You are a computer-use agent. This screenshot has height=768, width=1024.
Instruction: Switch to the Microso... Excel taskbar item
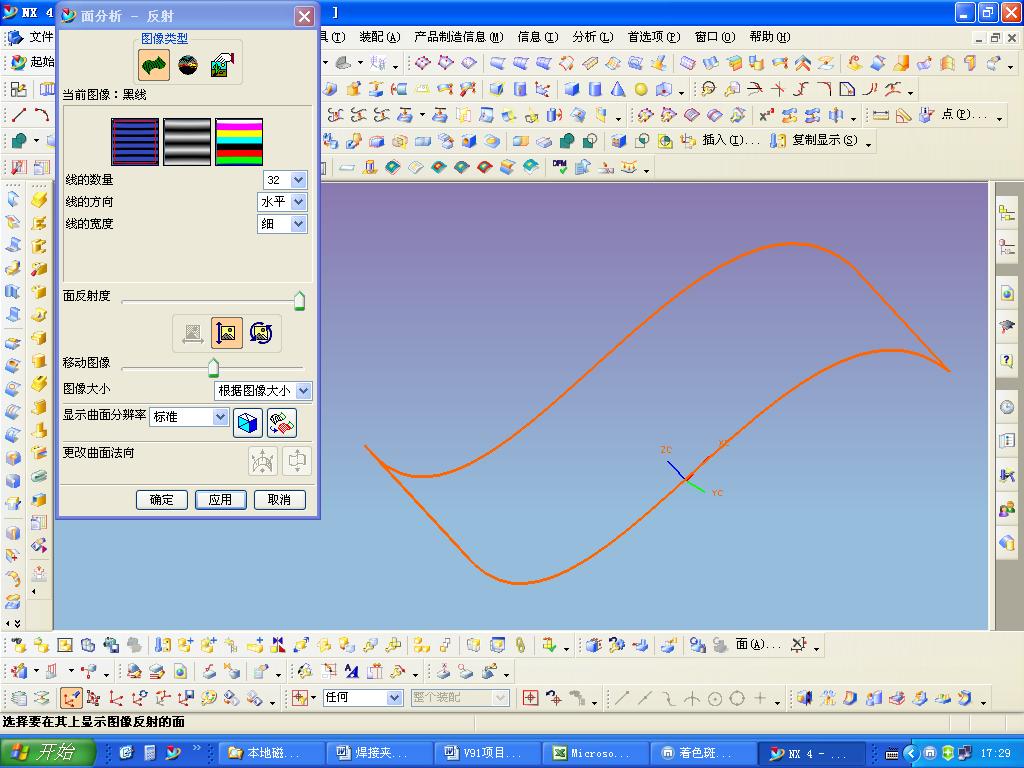[596, 752]
